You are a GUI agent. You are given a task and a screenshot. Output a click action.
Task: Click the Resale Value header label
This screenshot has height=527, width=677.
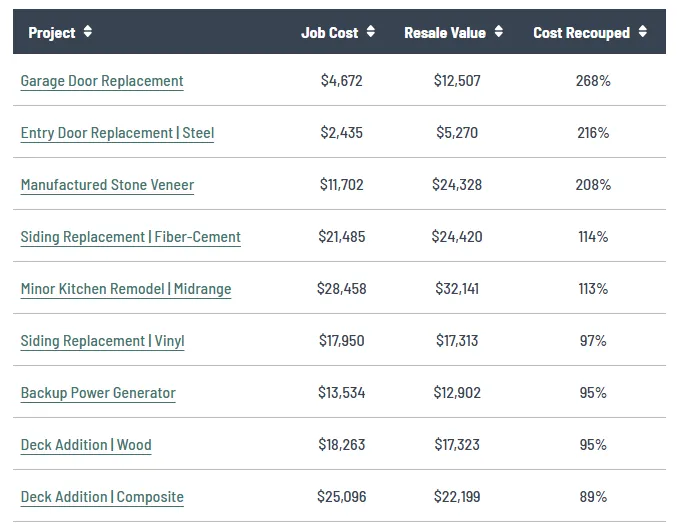pos(445,32)
